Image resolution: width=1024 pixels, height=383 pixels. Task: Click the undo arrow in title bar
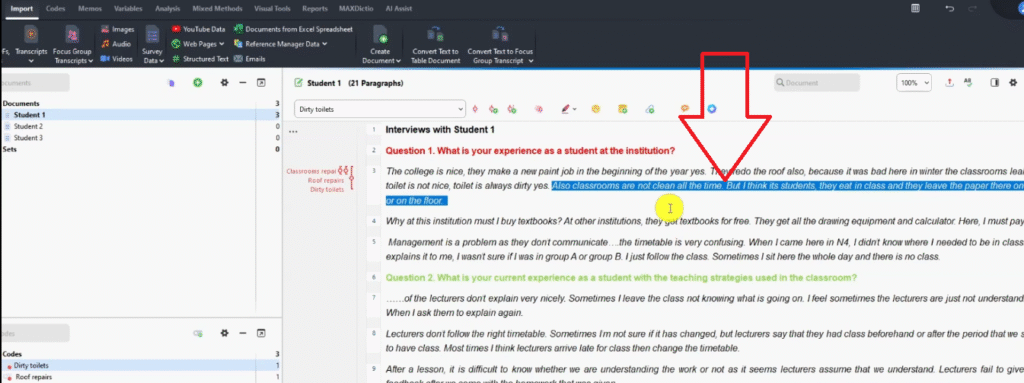click(950, 8)
